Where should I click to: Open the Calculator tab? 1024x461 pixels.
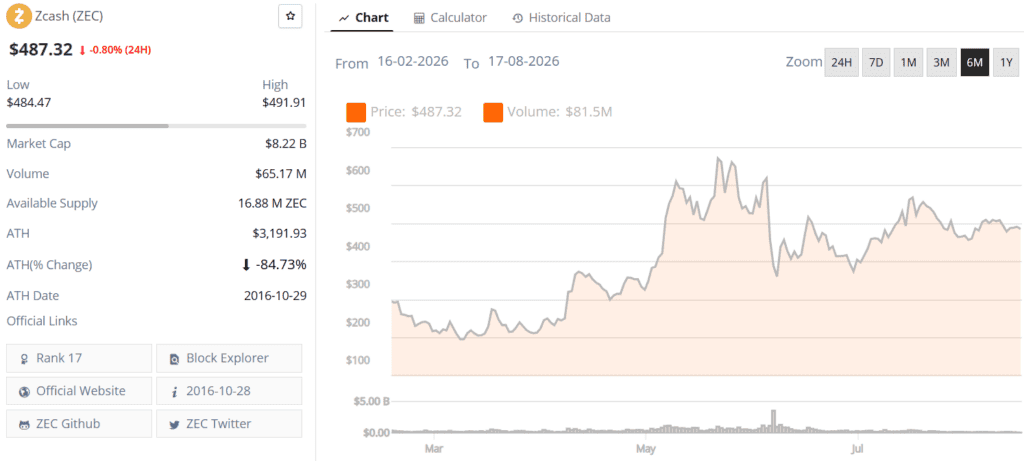coord(451,18)
